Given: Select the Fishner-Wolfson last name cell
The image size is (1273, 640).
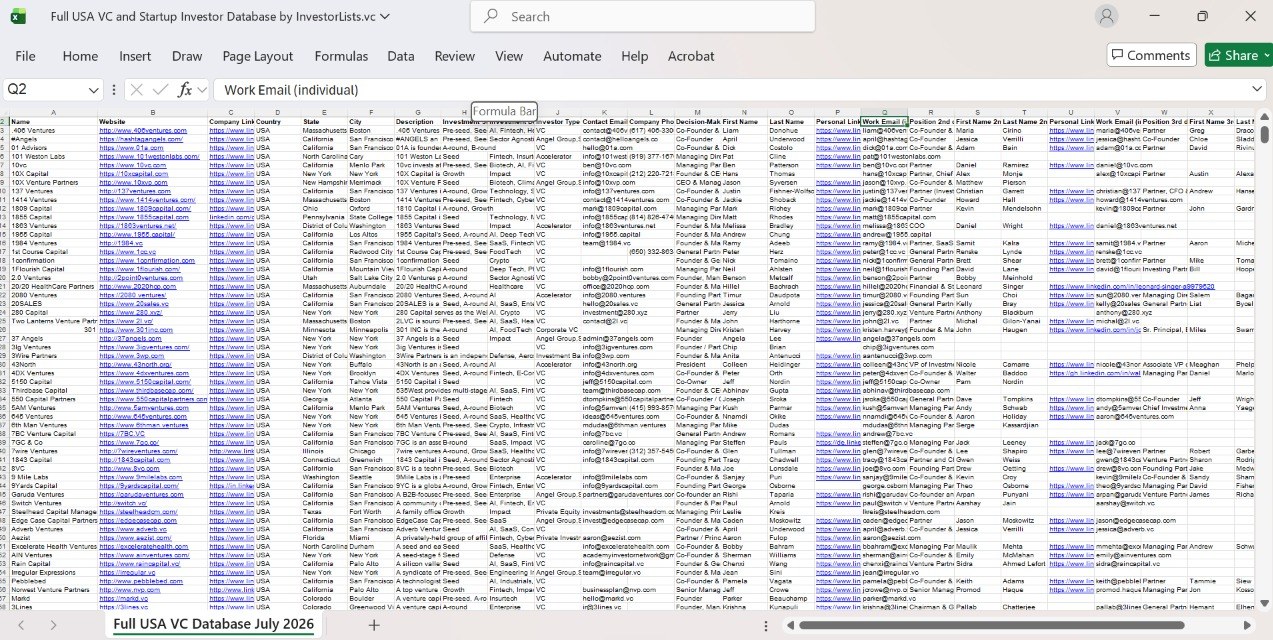Looking at the screenshot, I should tap(792, 191).
